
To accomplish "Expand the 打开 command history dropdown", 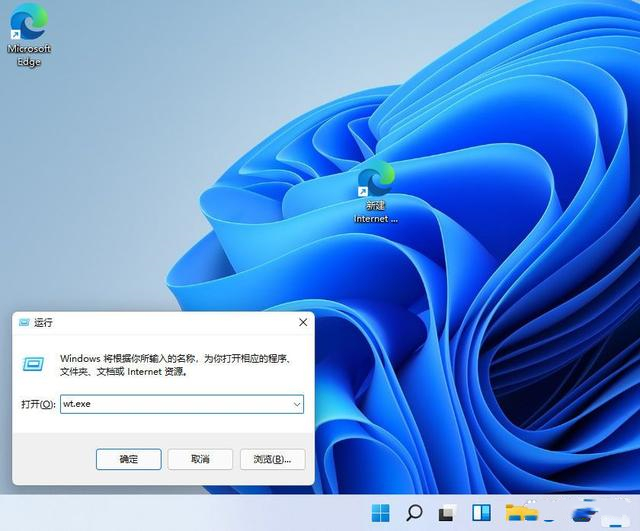I will pos(297,404).
